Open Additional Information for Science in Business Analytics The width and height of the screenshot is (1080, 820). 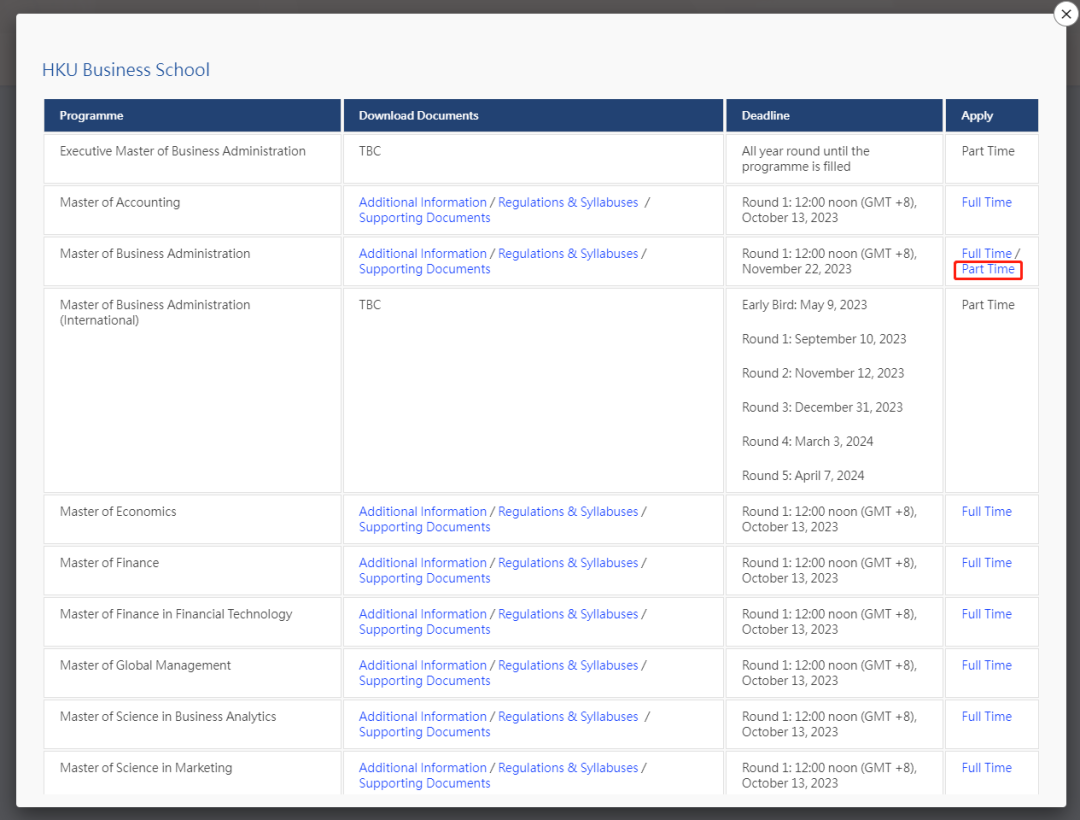[x=422, y=717]
